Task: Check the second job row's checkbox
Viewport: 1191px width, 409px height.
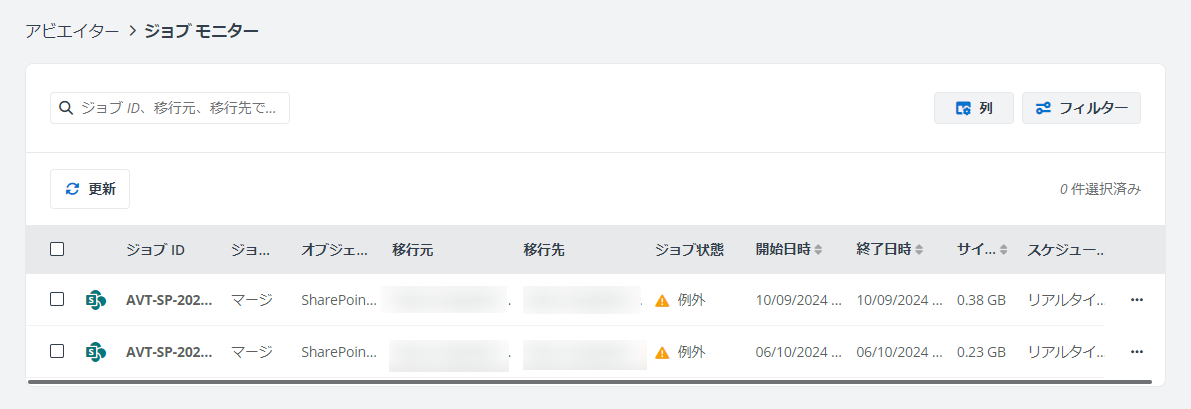Action: point(57,350)
